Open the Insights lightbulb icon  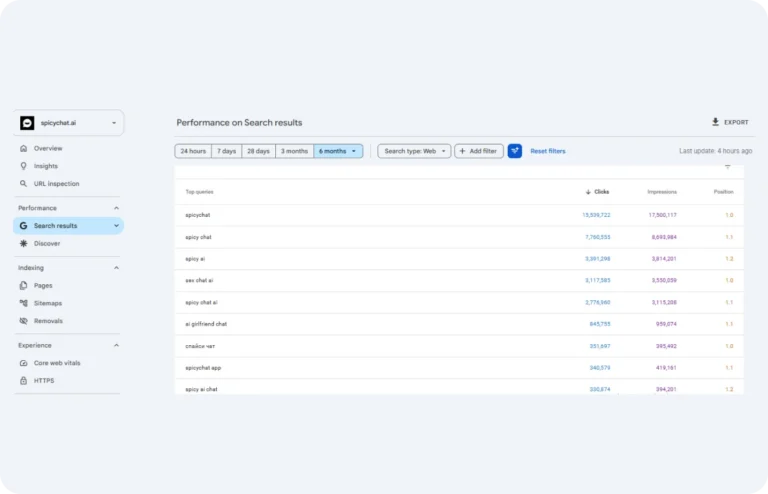23,166
